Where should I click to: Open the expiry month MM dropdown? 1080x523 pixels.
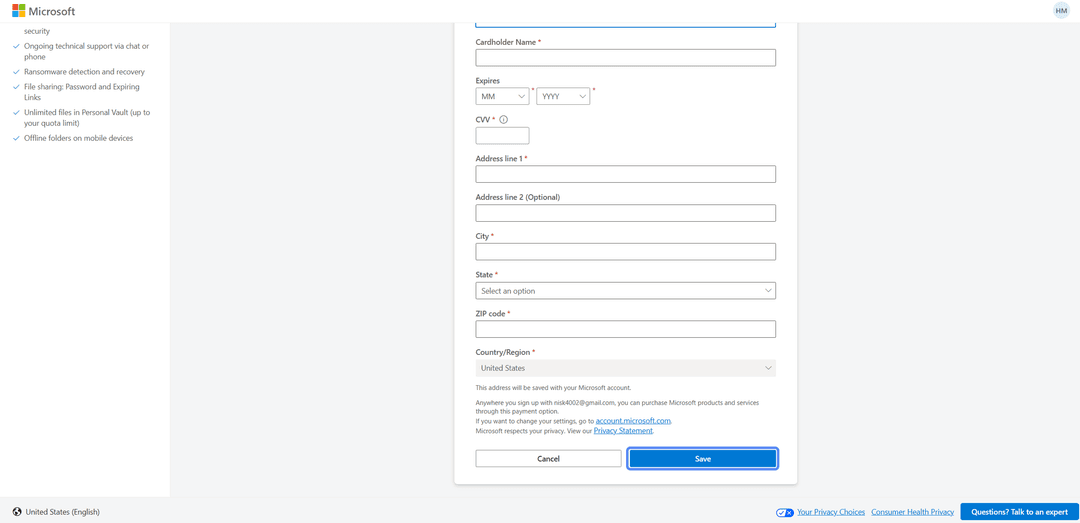(502, 96)
